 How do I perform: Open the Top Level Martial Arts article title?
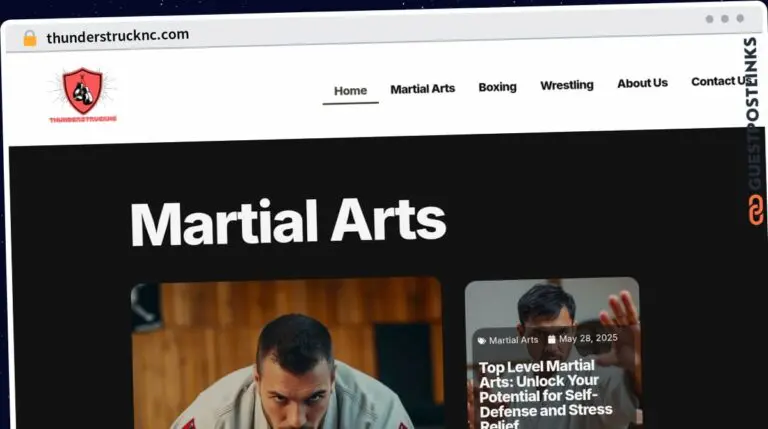[545, 395]
